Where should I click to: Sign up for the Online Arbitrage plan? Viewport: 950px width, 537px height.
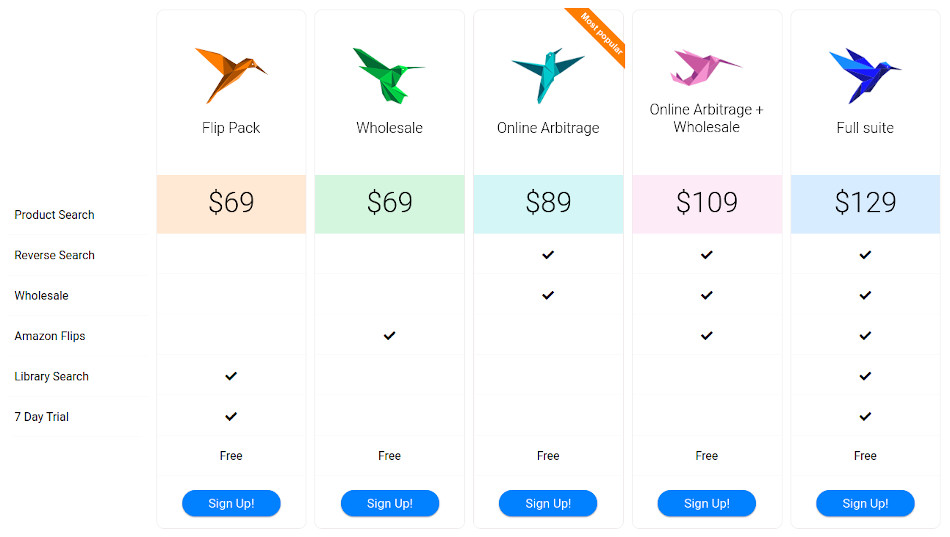[548, 503]
